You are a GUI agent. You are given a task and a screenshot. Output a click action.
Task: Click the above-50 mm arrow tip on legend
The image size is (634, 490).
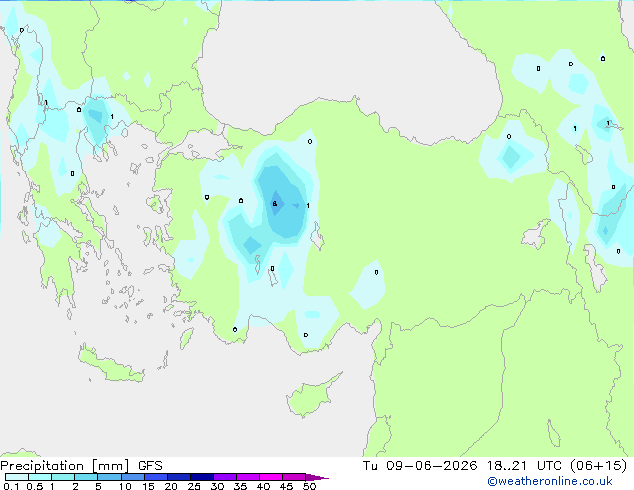317,477
